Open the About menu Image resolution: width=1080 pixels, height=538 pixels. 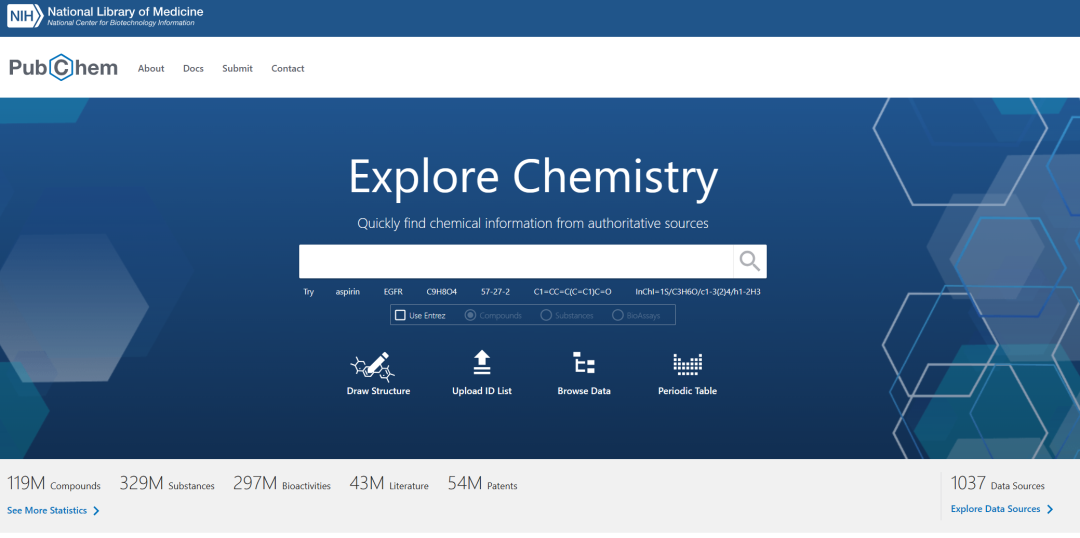[x=151, y=68]
